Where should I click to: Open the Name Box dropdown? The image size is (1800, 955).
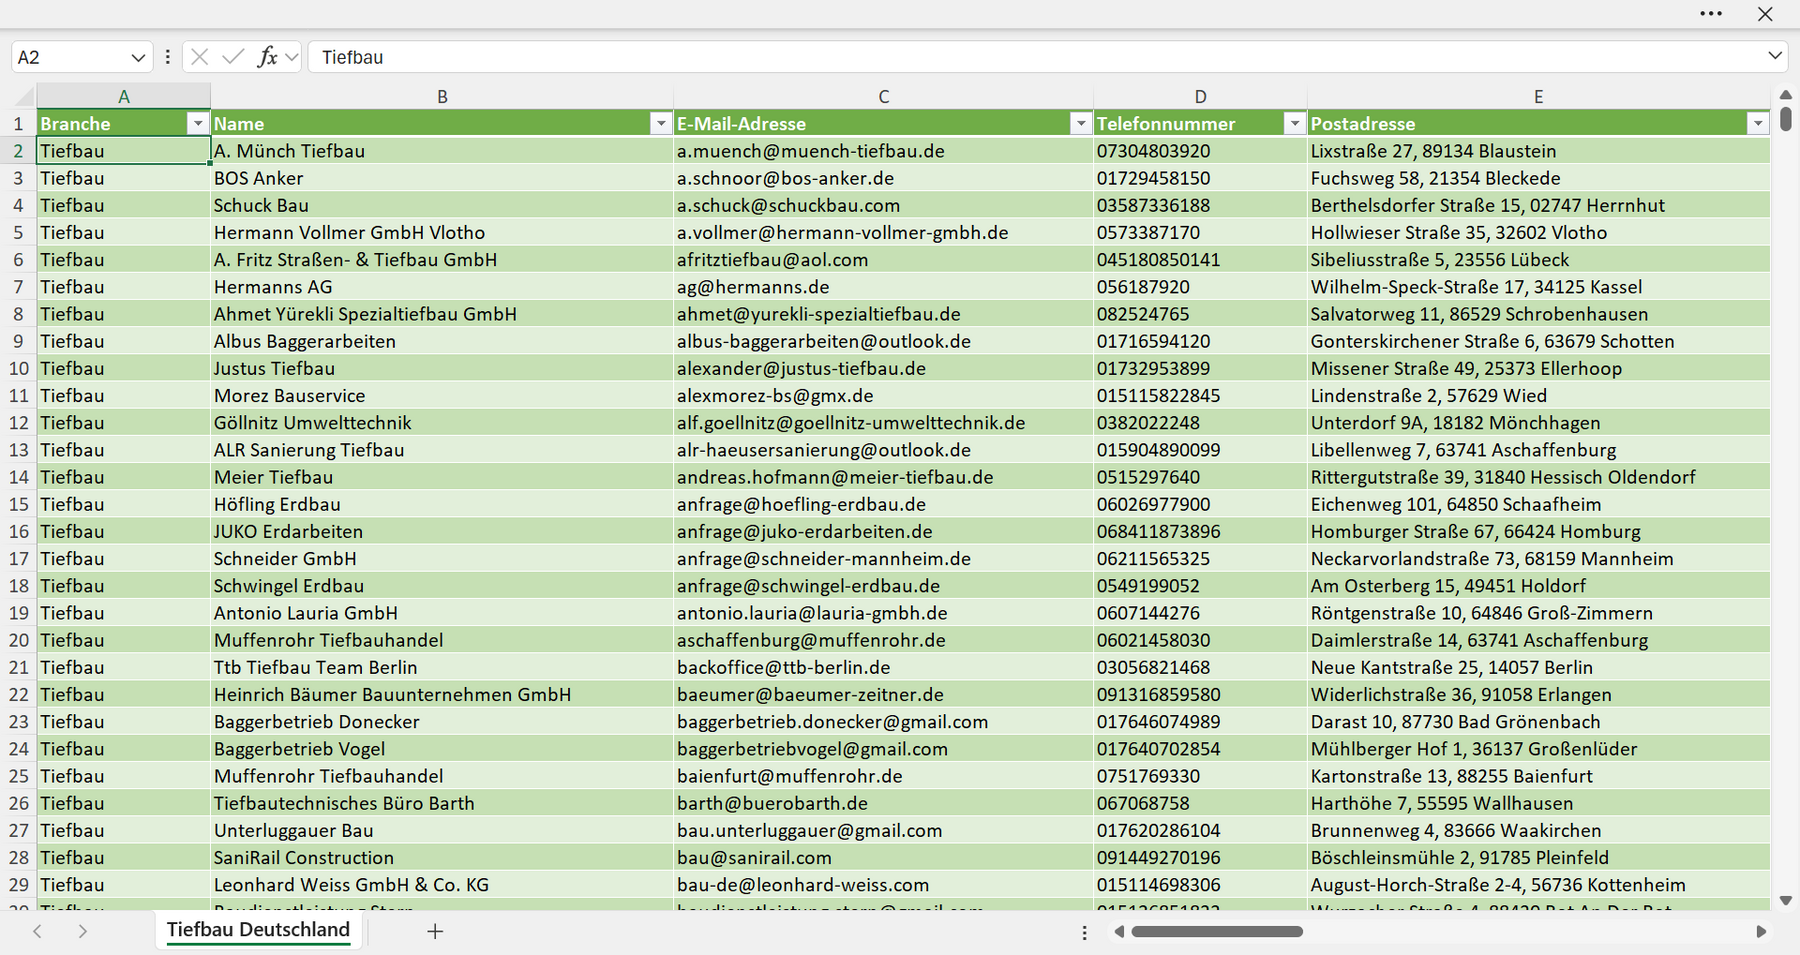click(x=138, y=57)
